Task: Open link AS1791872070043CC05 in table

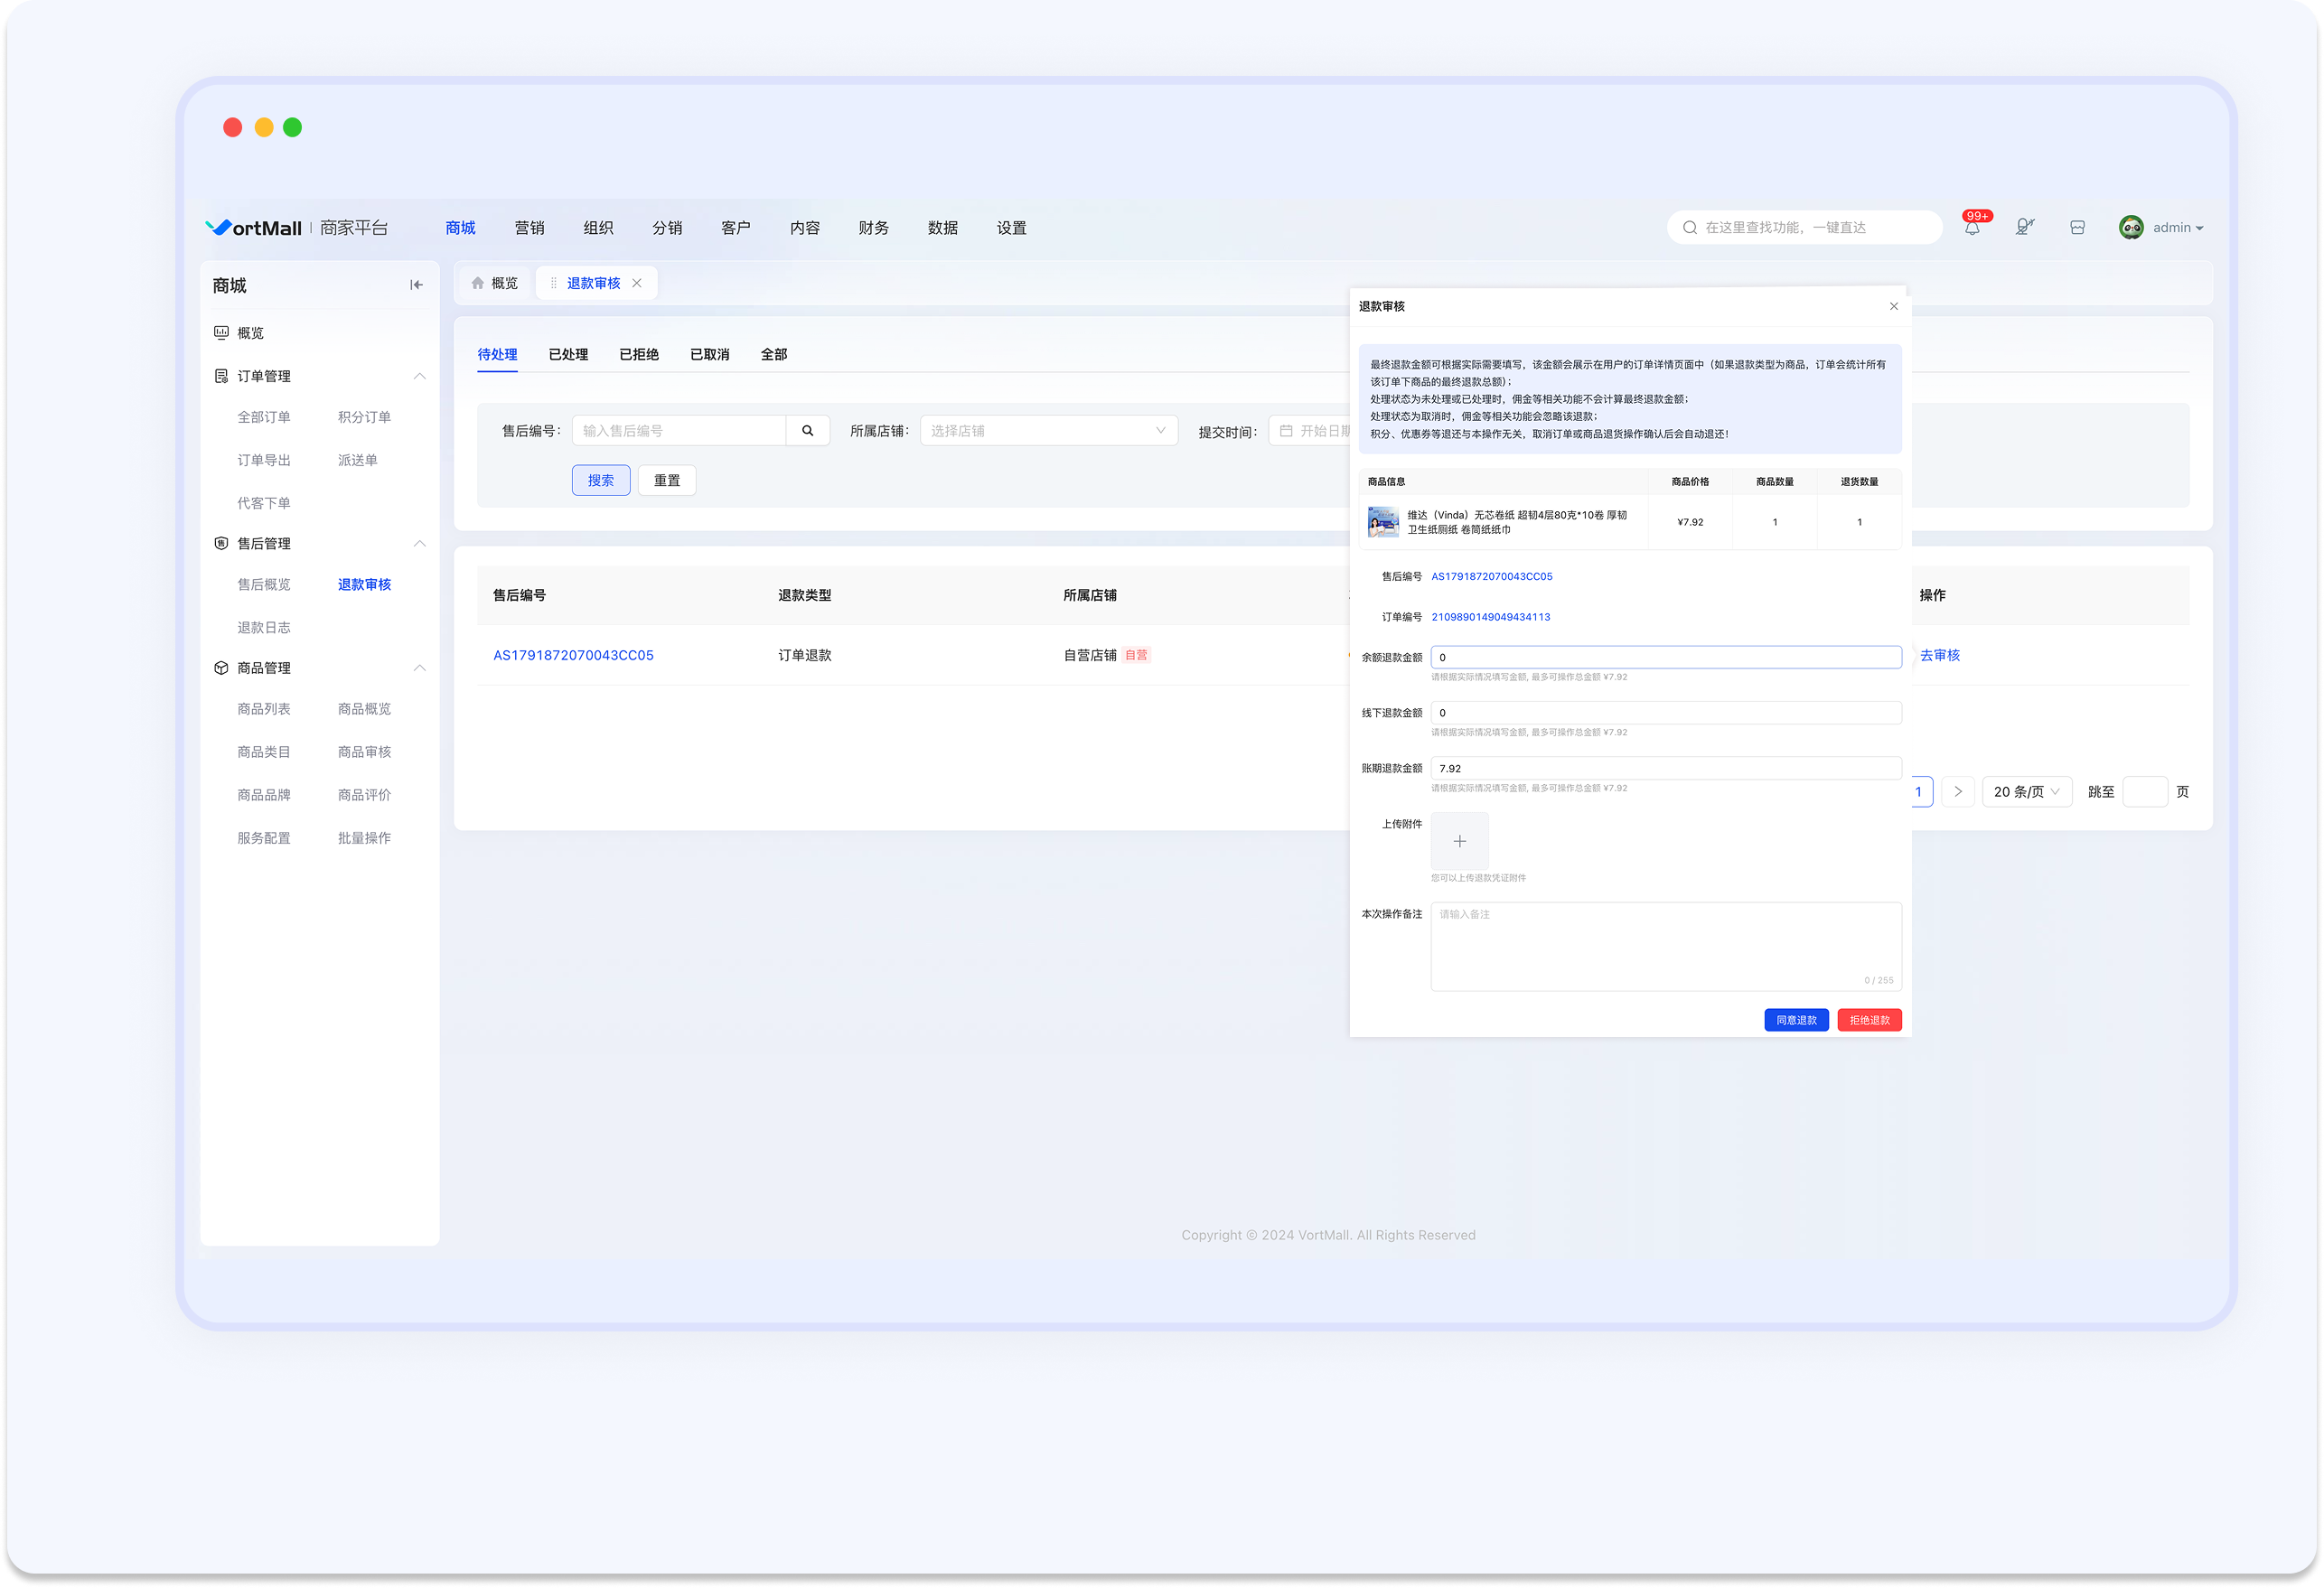Action: [573, 655]
